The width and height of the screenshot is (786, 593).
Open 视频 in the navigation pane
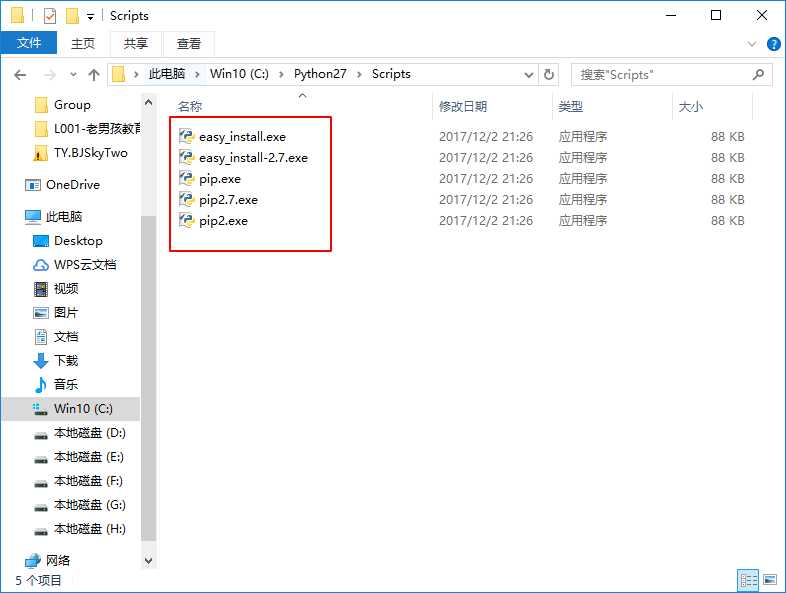[x=56, y=289]
